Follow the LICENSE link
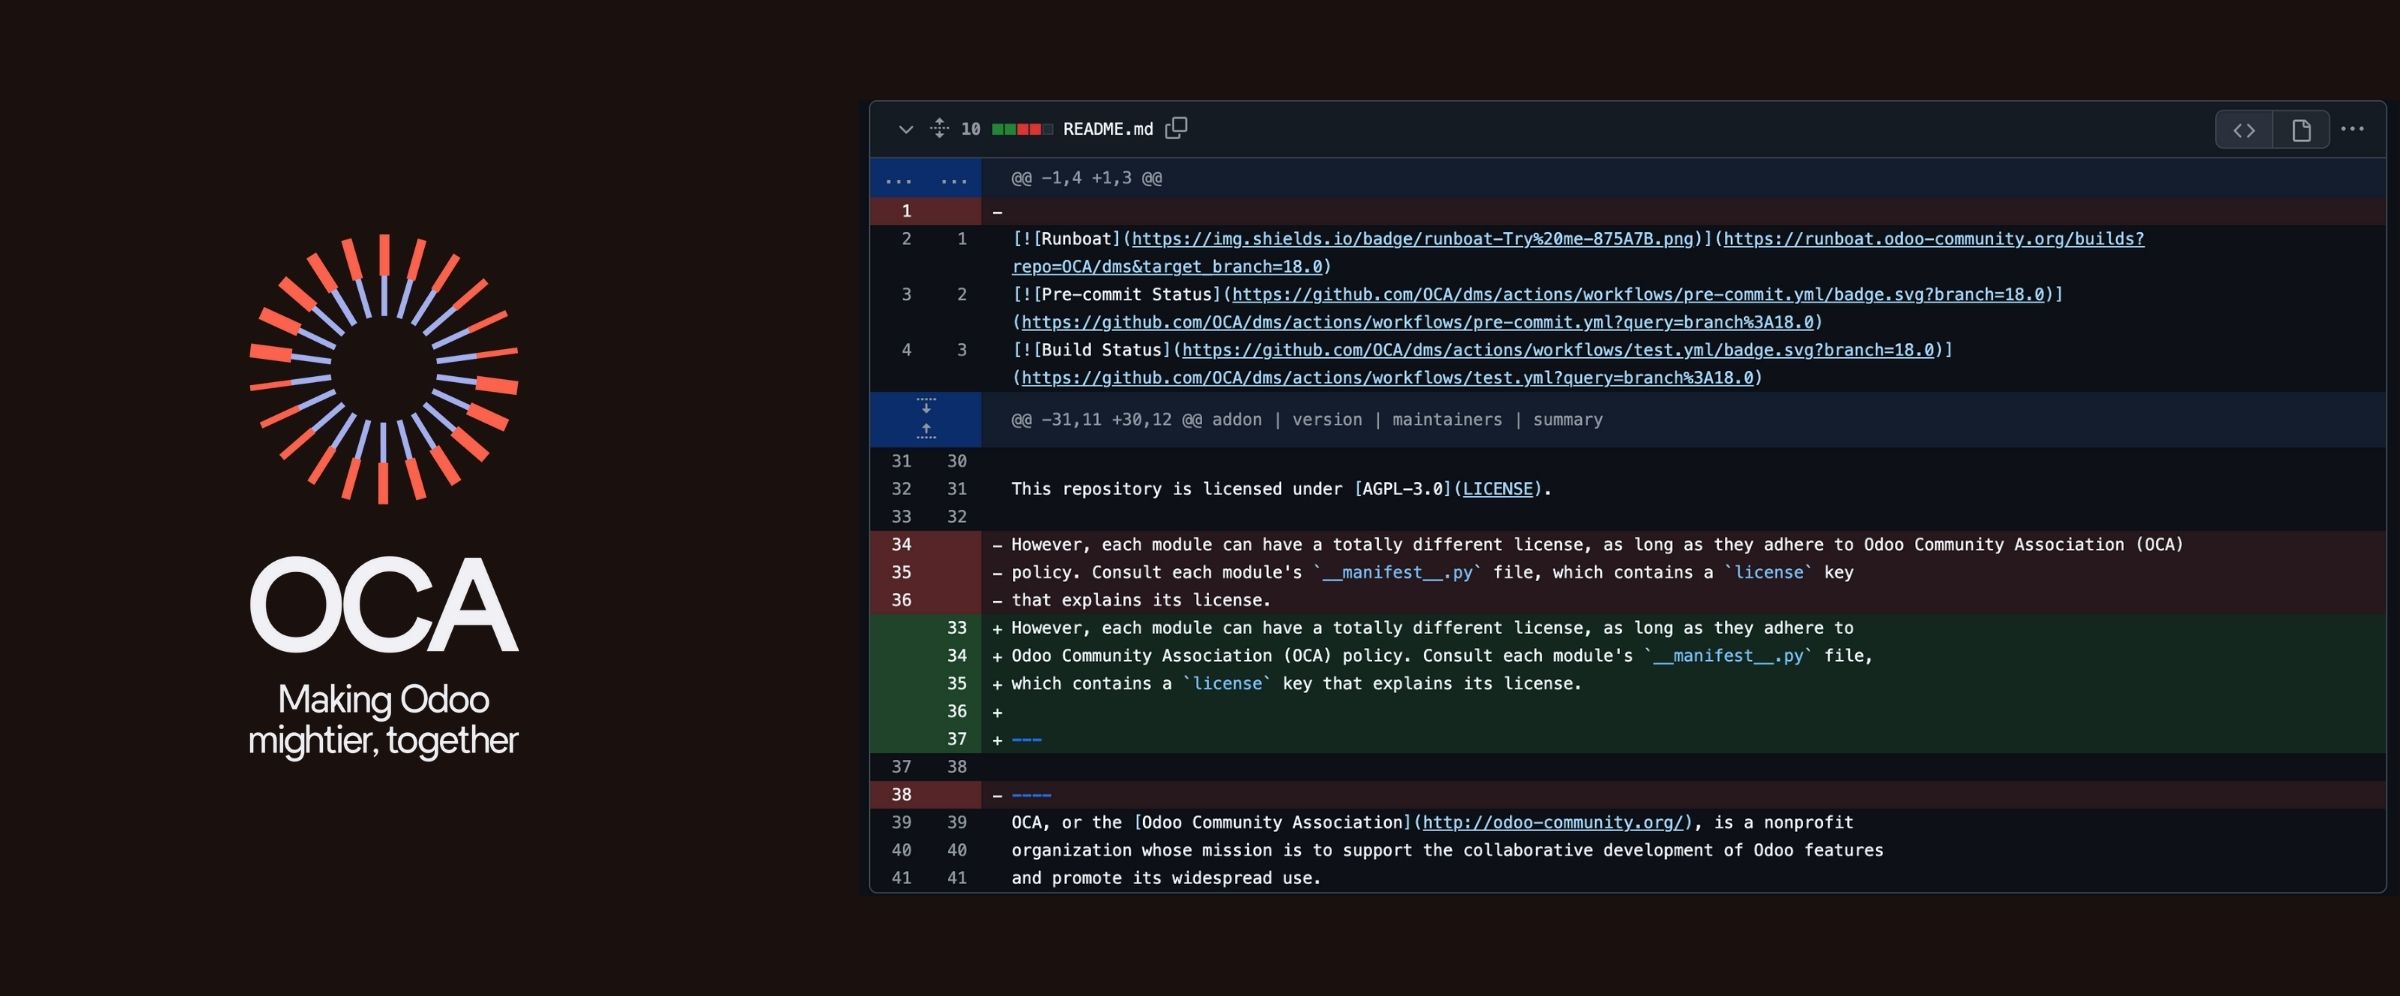The image size is (2400, 996). coord(1497,489)
